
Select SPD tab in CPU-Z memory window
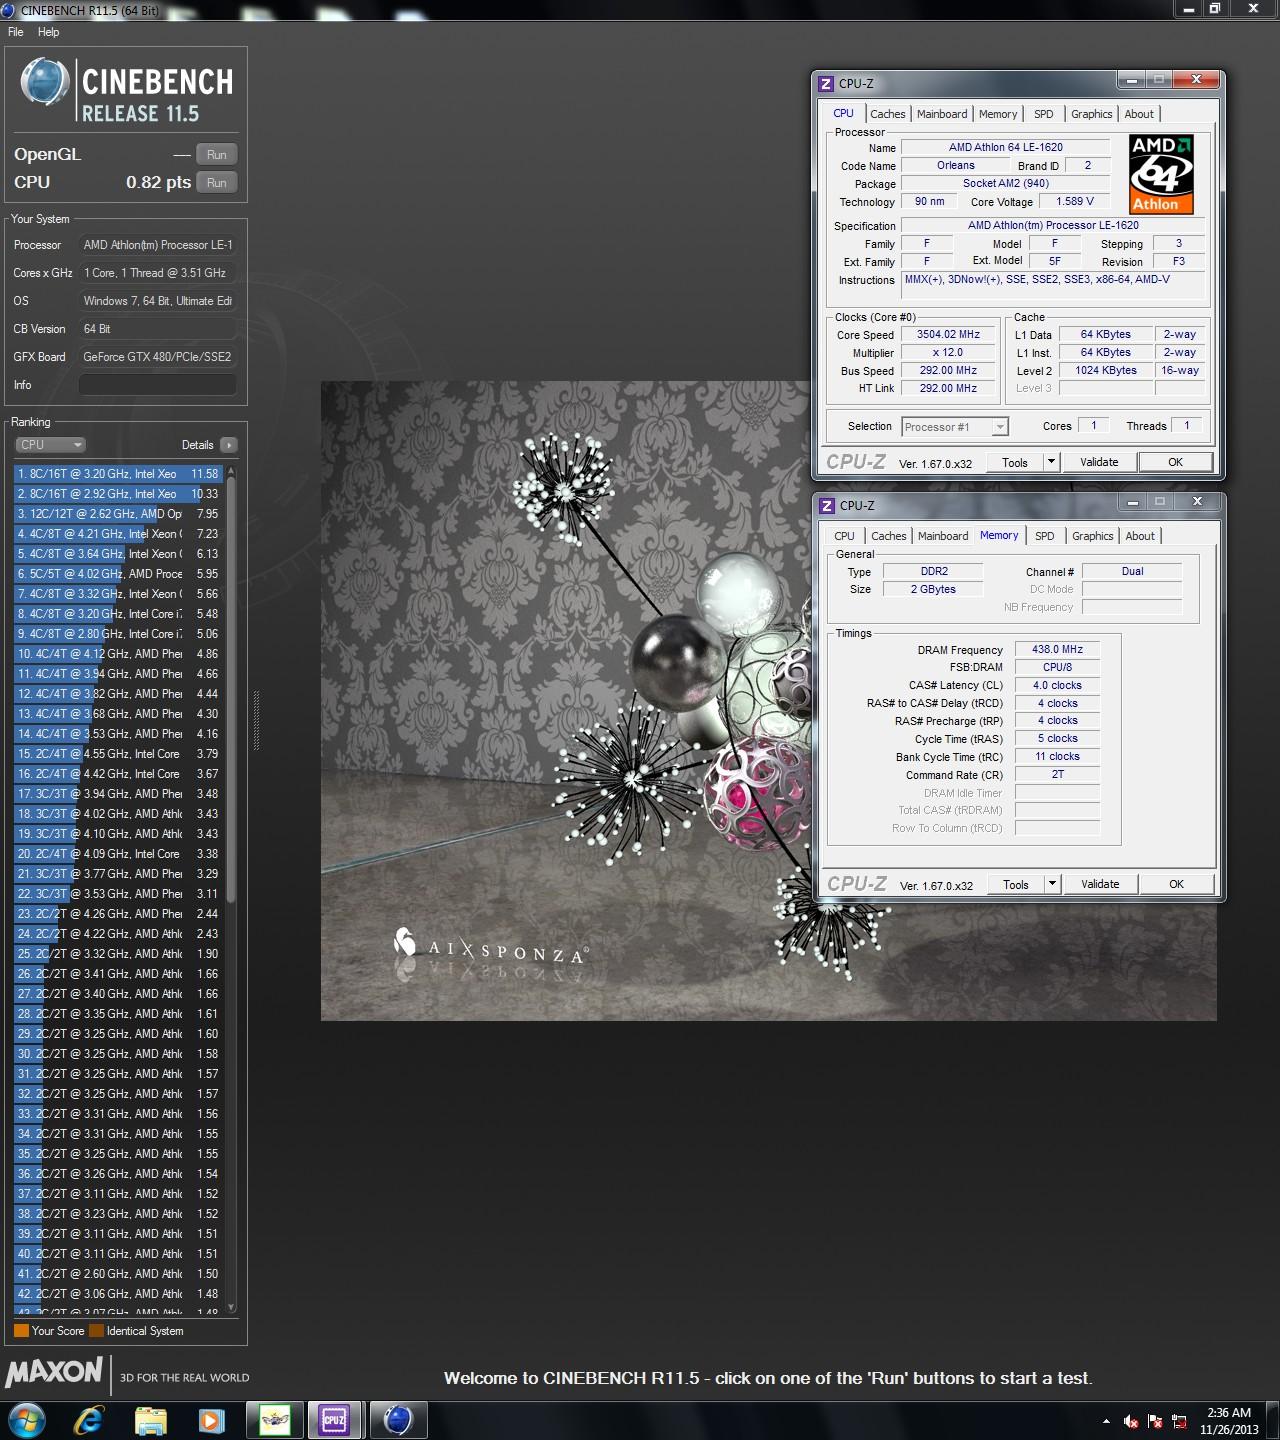click(x=1045, y=536)
